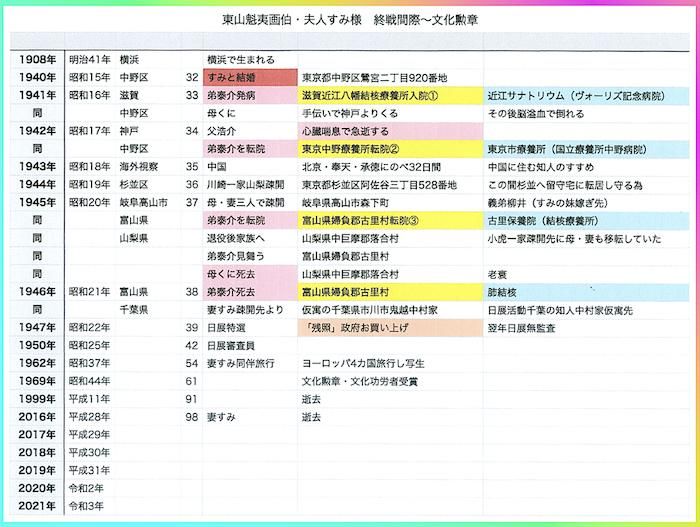Viewport: 700px width, 527px height.
Task: Click the note その後脳溢血で倒れる
Action: [536, 113]
